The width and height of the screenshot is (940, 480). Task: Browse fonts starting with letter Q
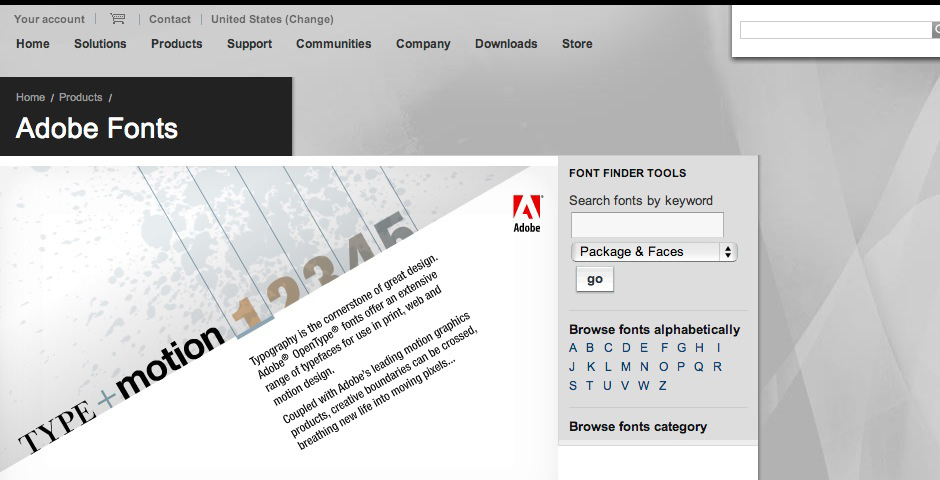(699, 367)
